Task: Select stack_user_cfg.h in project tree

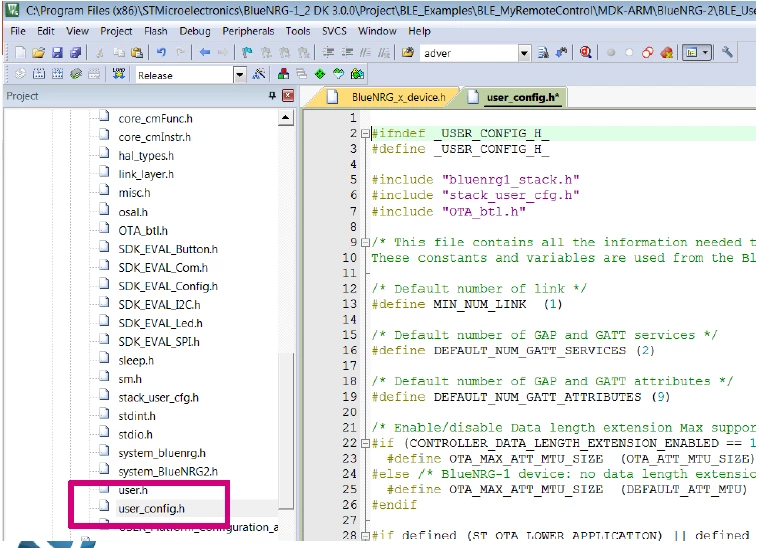Action: (158, 397)
